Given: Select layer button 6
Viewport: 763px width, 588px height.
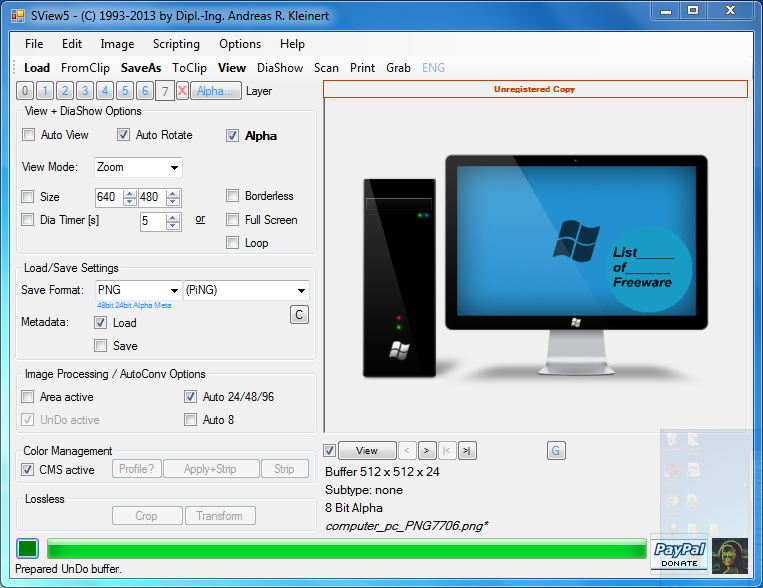Looking at the screenshot, I should pyautogui.click(x=145, y=91).
